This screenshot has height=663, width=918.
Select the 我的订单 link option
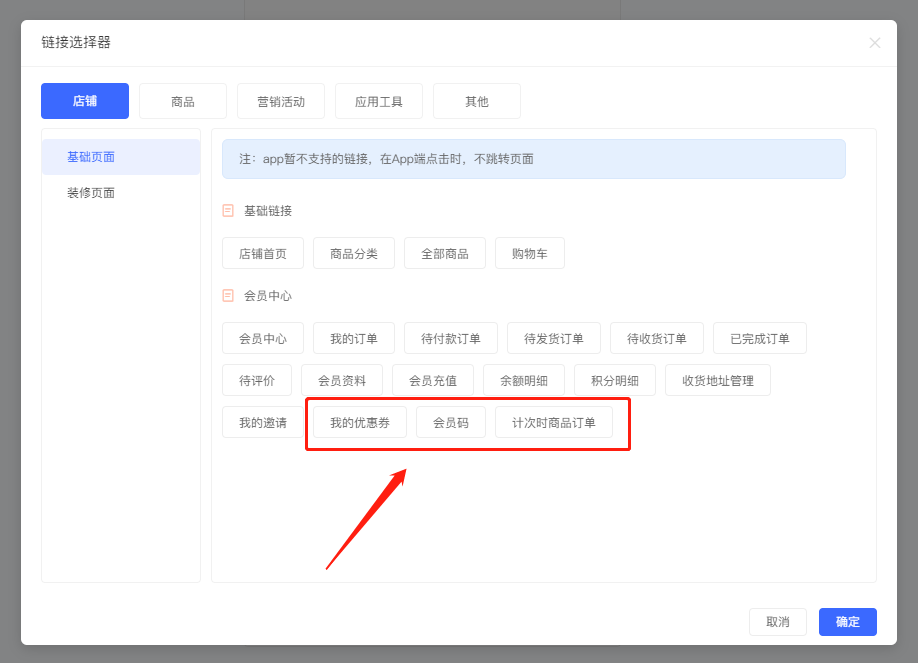(354, 339)
